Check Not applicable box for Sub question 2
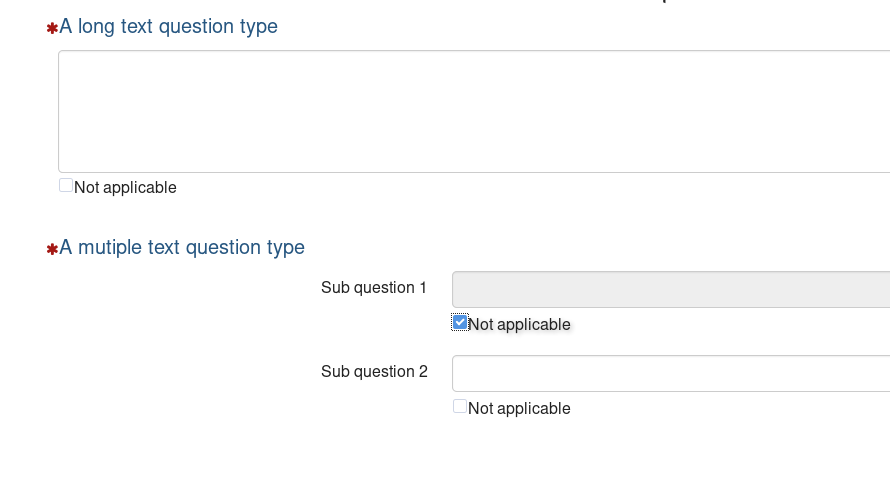Viewport: 890px width, 477px height. (x=460, y=406)
